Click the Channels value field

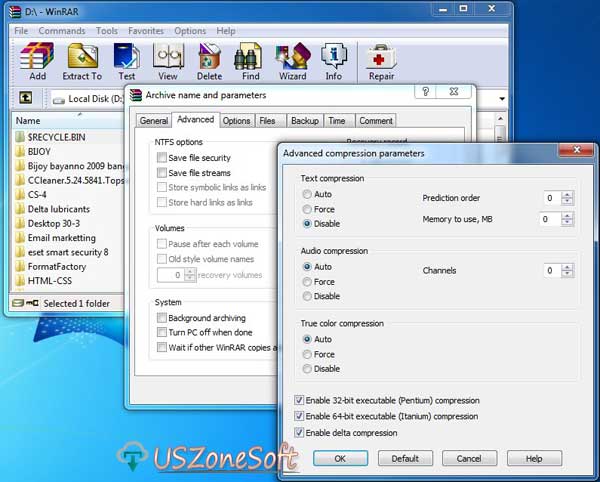(x=553, y=271)
